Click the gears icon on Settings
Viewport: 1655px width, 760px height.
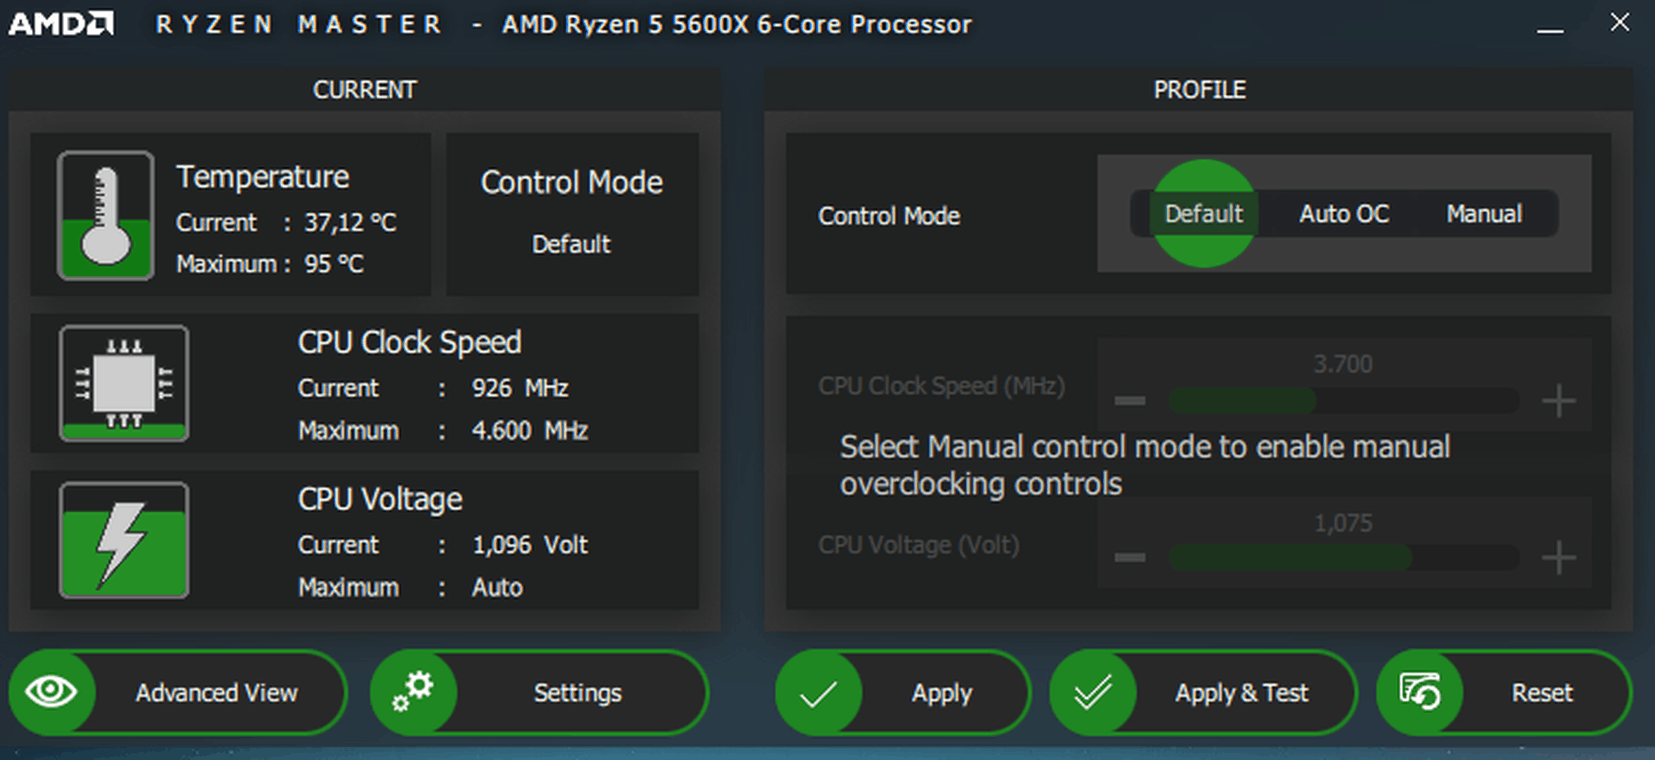[x=412, y=691]
